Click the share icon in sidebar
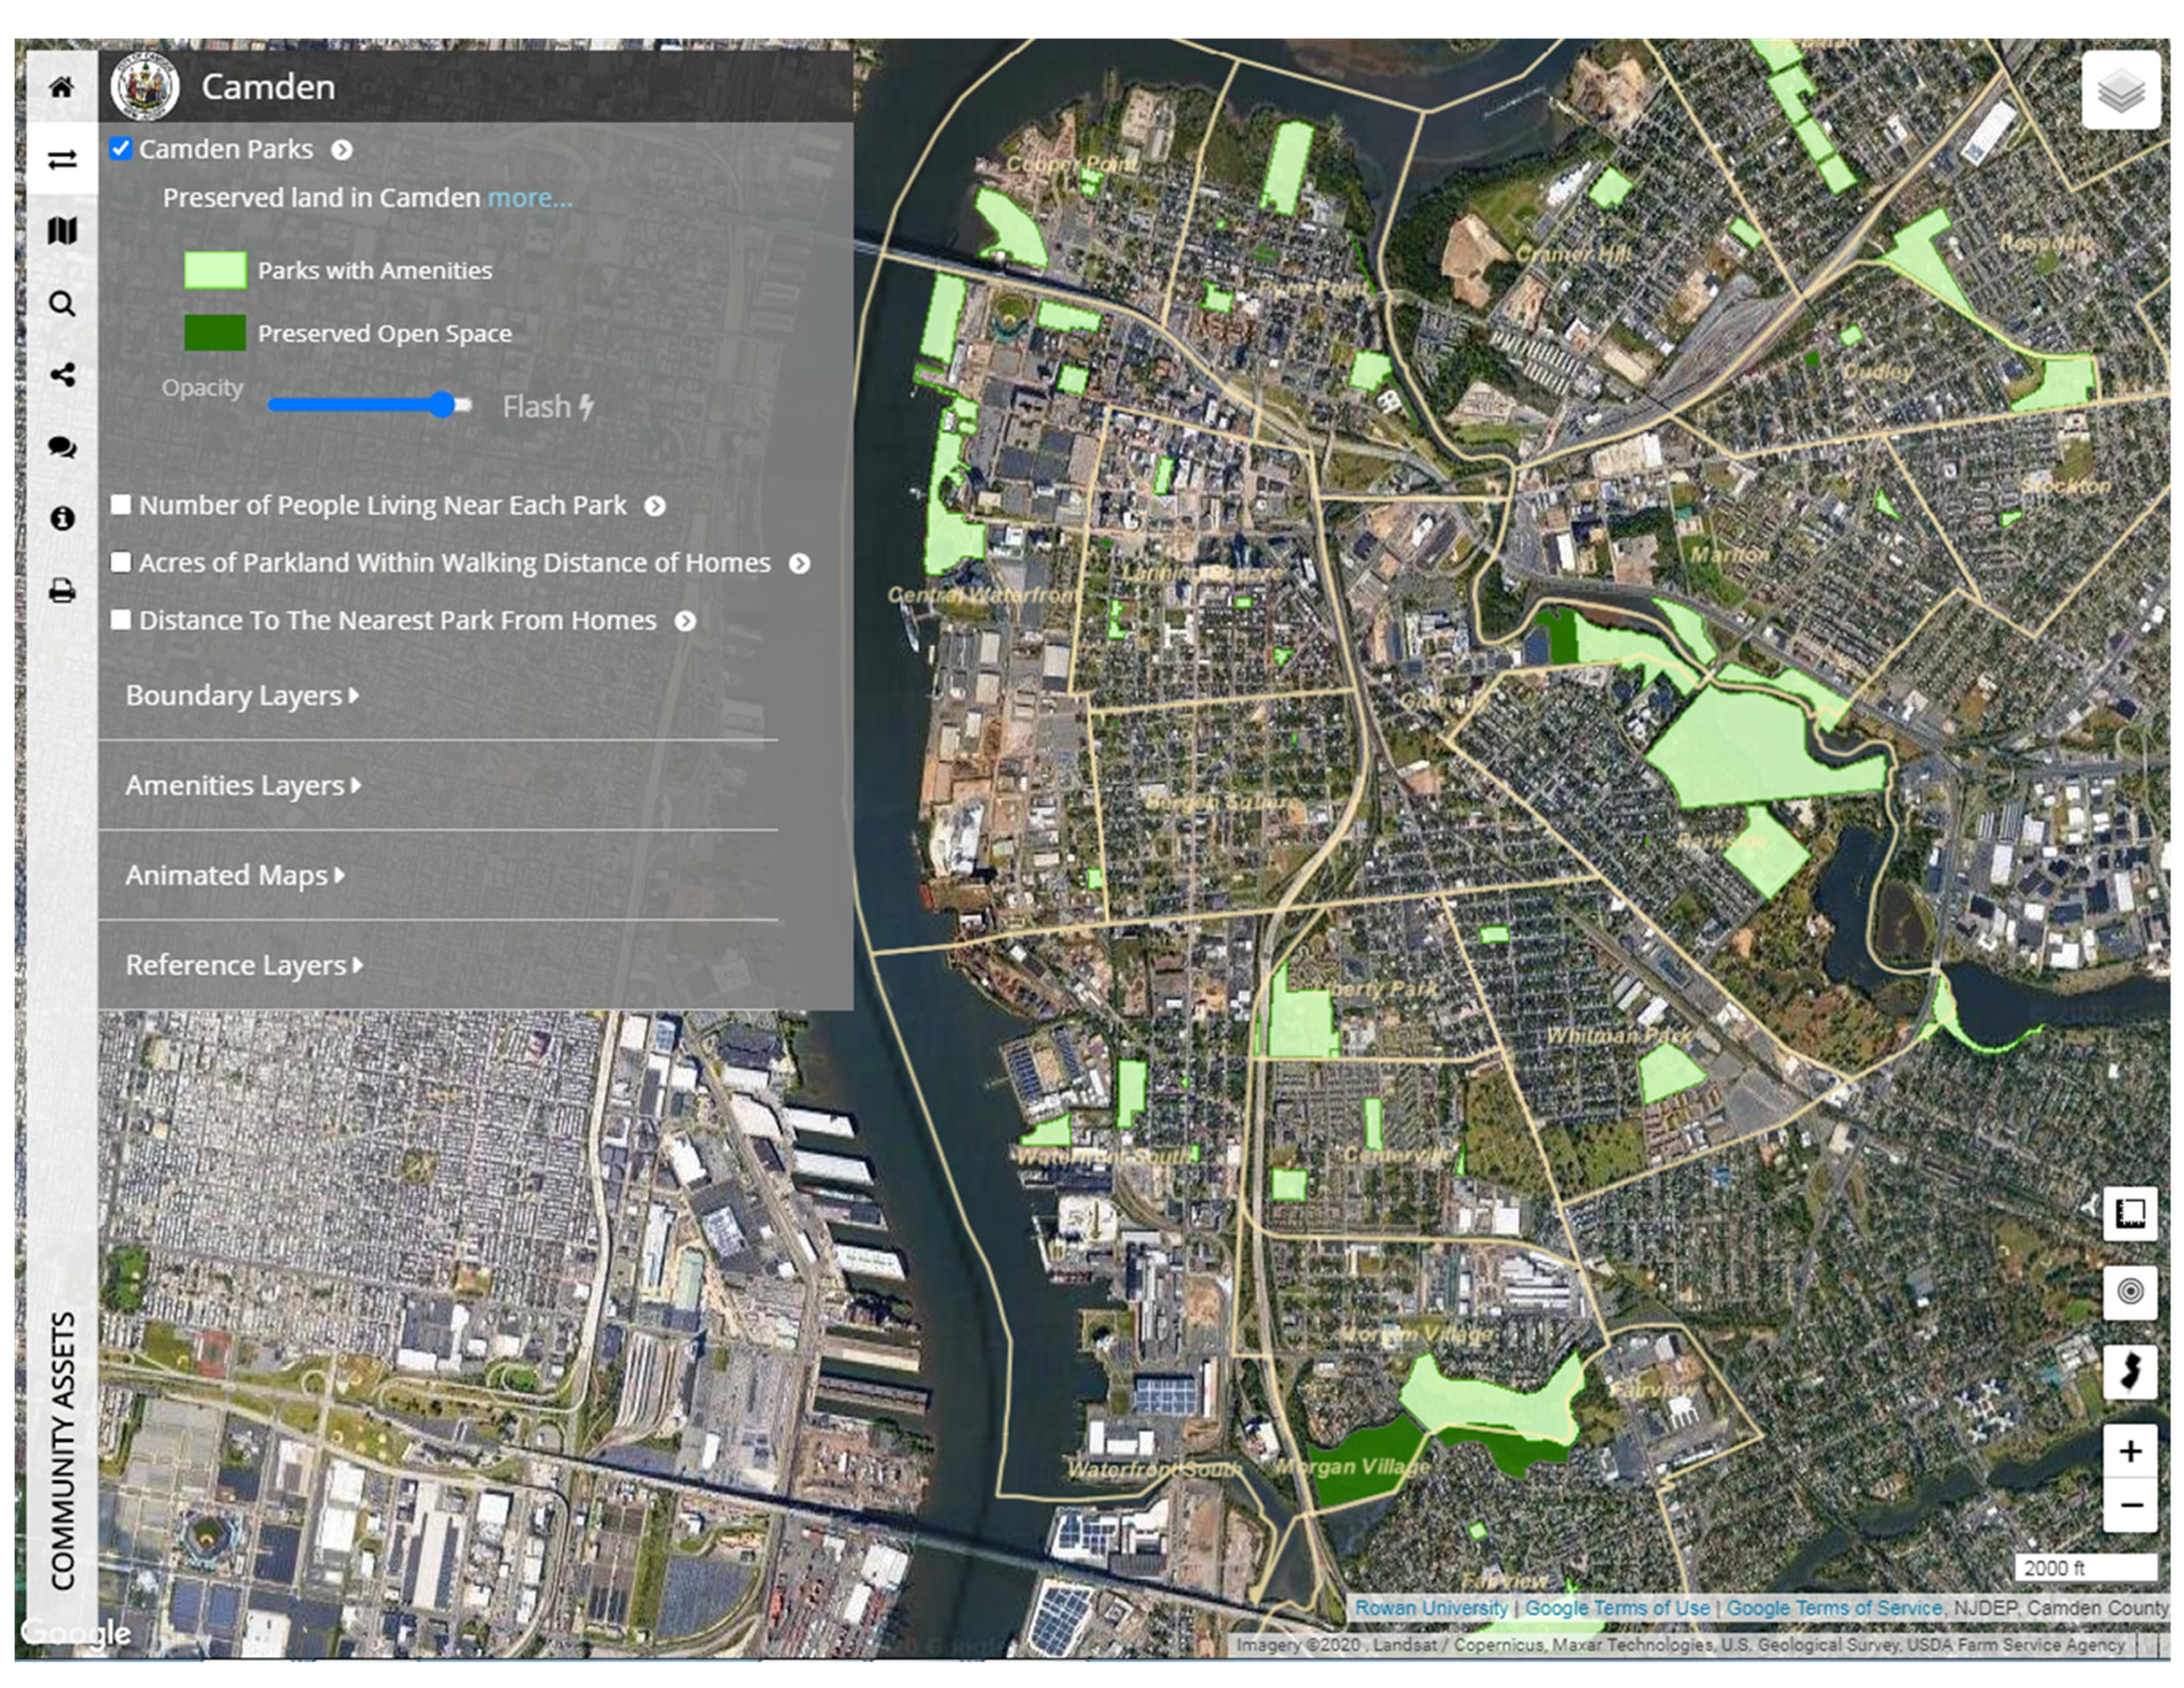The image size is (2184, 1688). (61, 375)
